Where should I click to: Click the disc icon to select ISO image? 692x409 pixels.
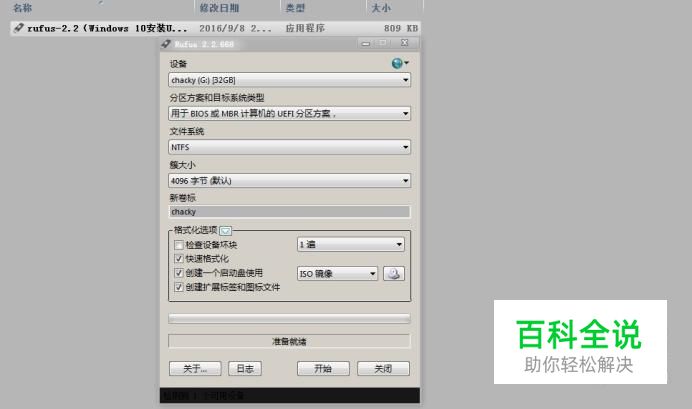394,274
